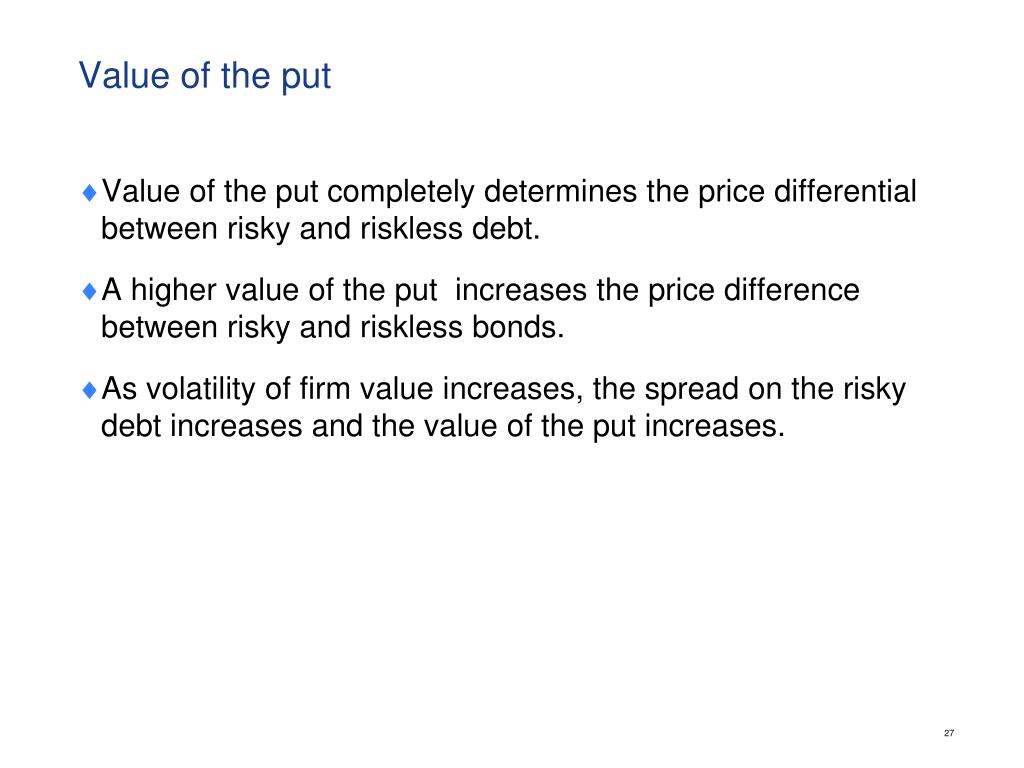Select the third blue diamond bullet marker
This screenshot has height=768, width=1024.
[89, 390]
